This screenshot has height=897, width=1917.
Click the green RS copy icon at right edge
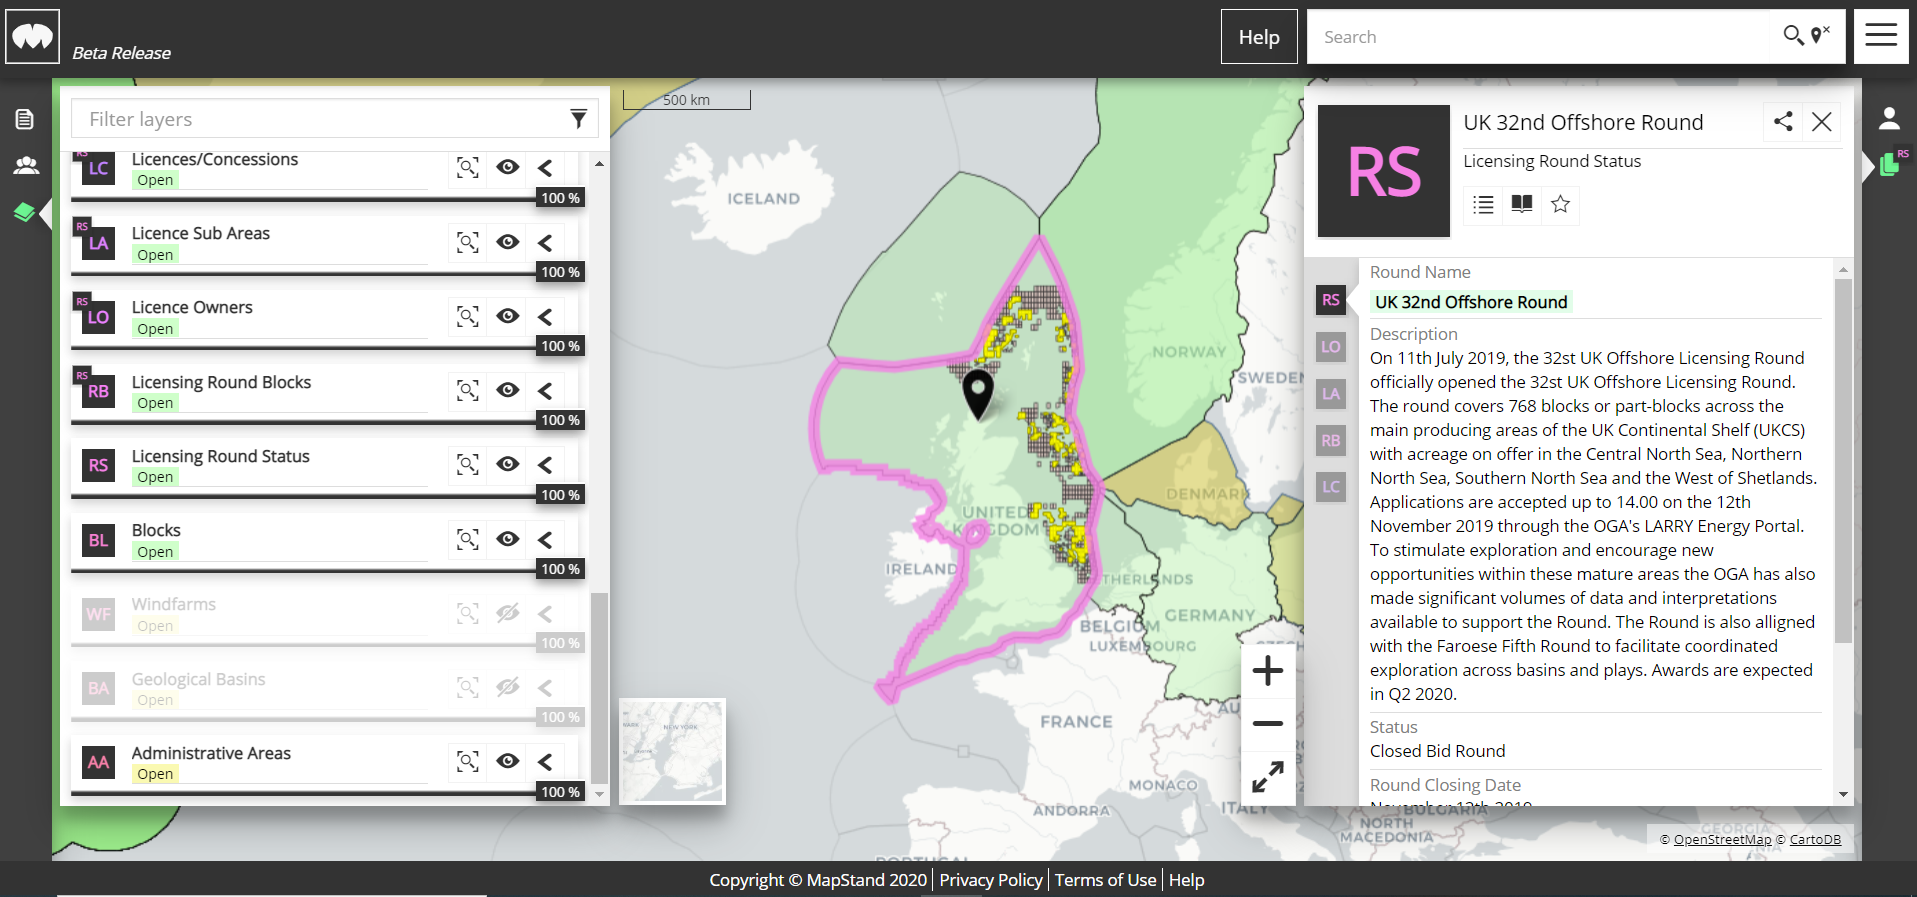(x=1892, y=163)
